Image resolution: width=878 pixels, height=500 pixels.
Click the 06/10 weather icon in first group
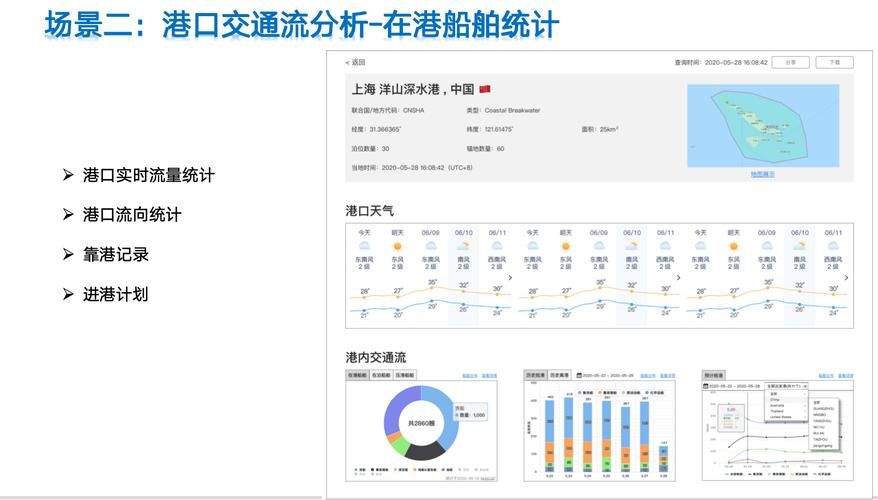463,246
